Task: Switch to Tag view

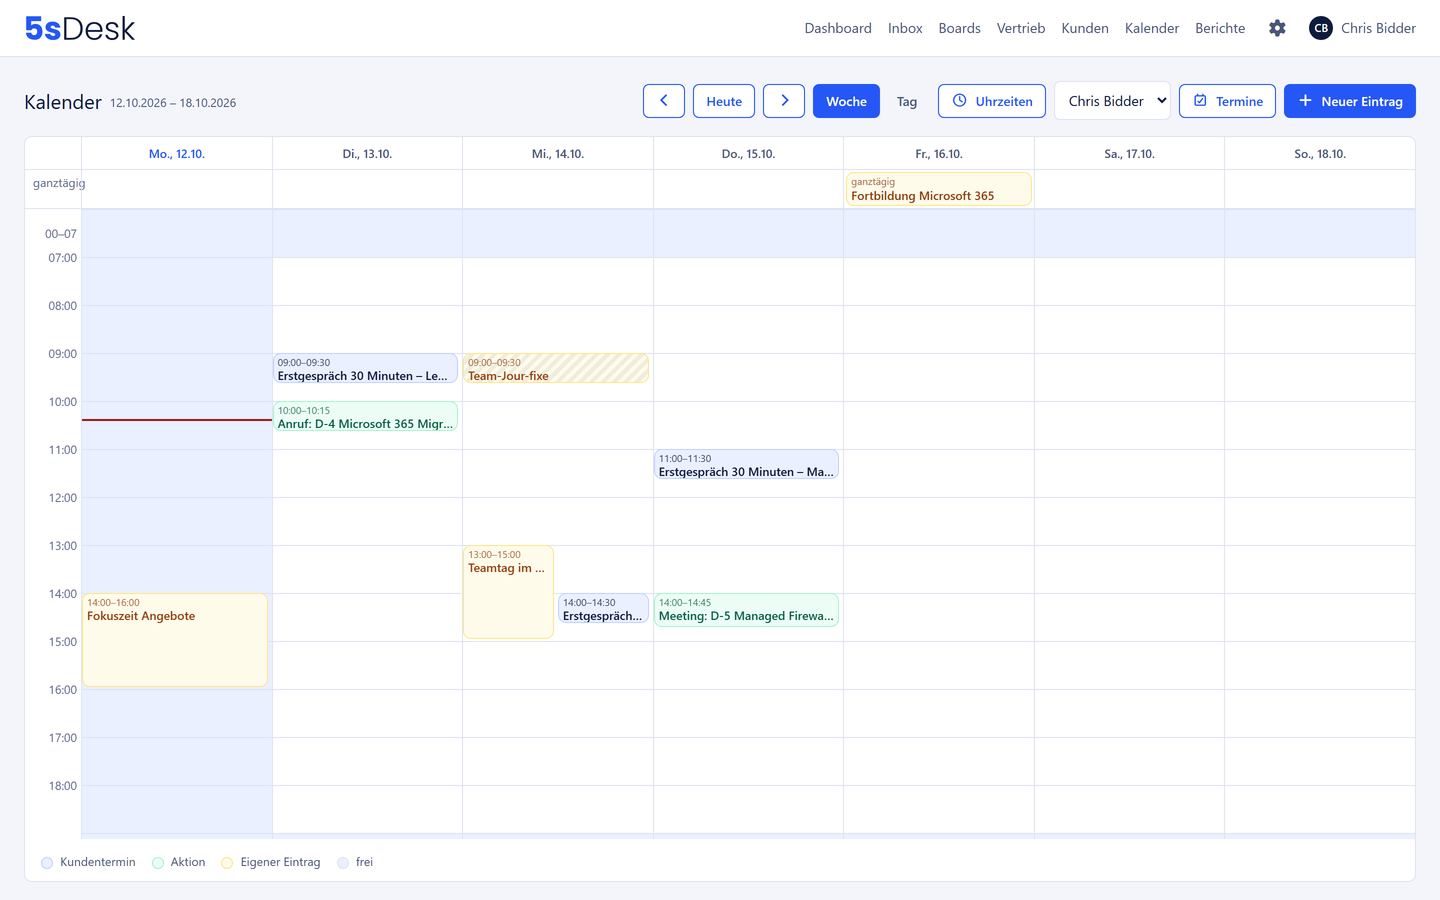Action: [x=907, y=101]
